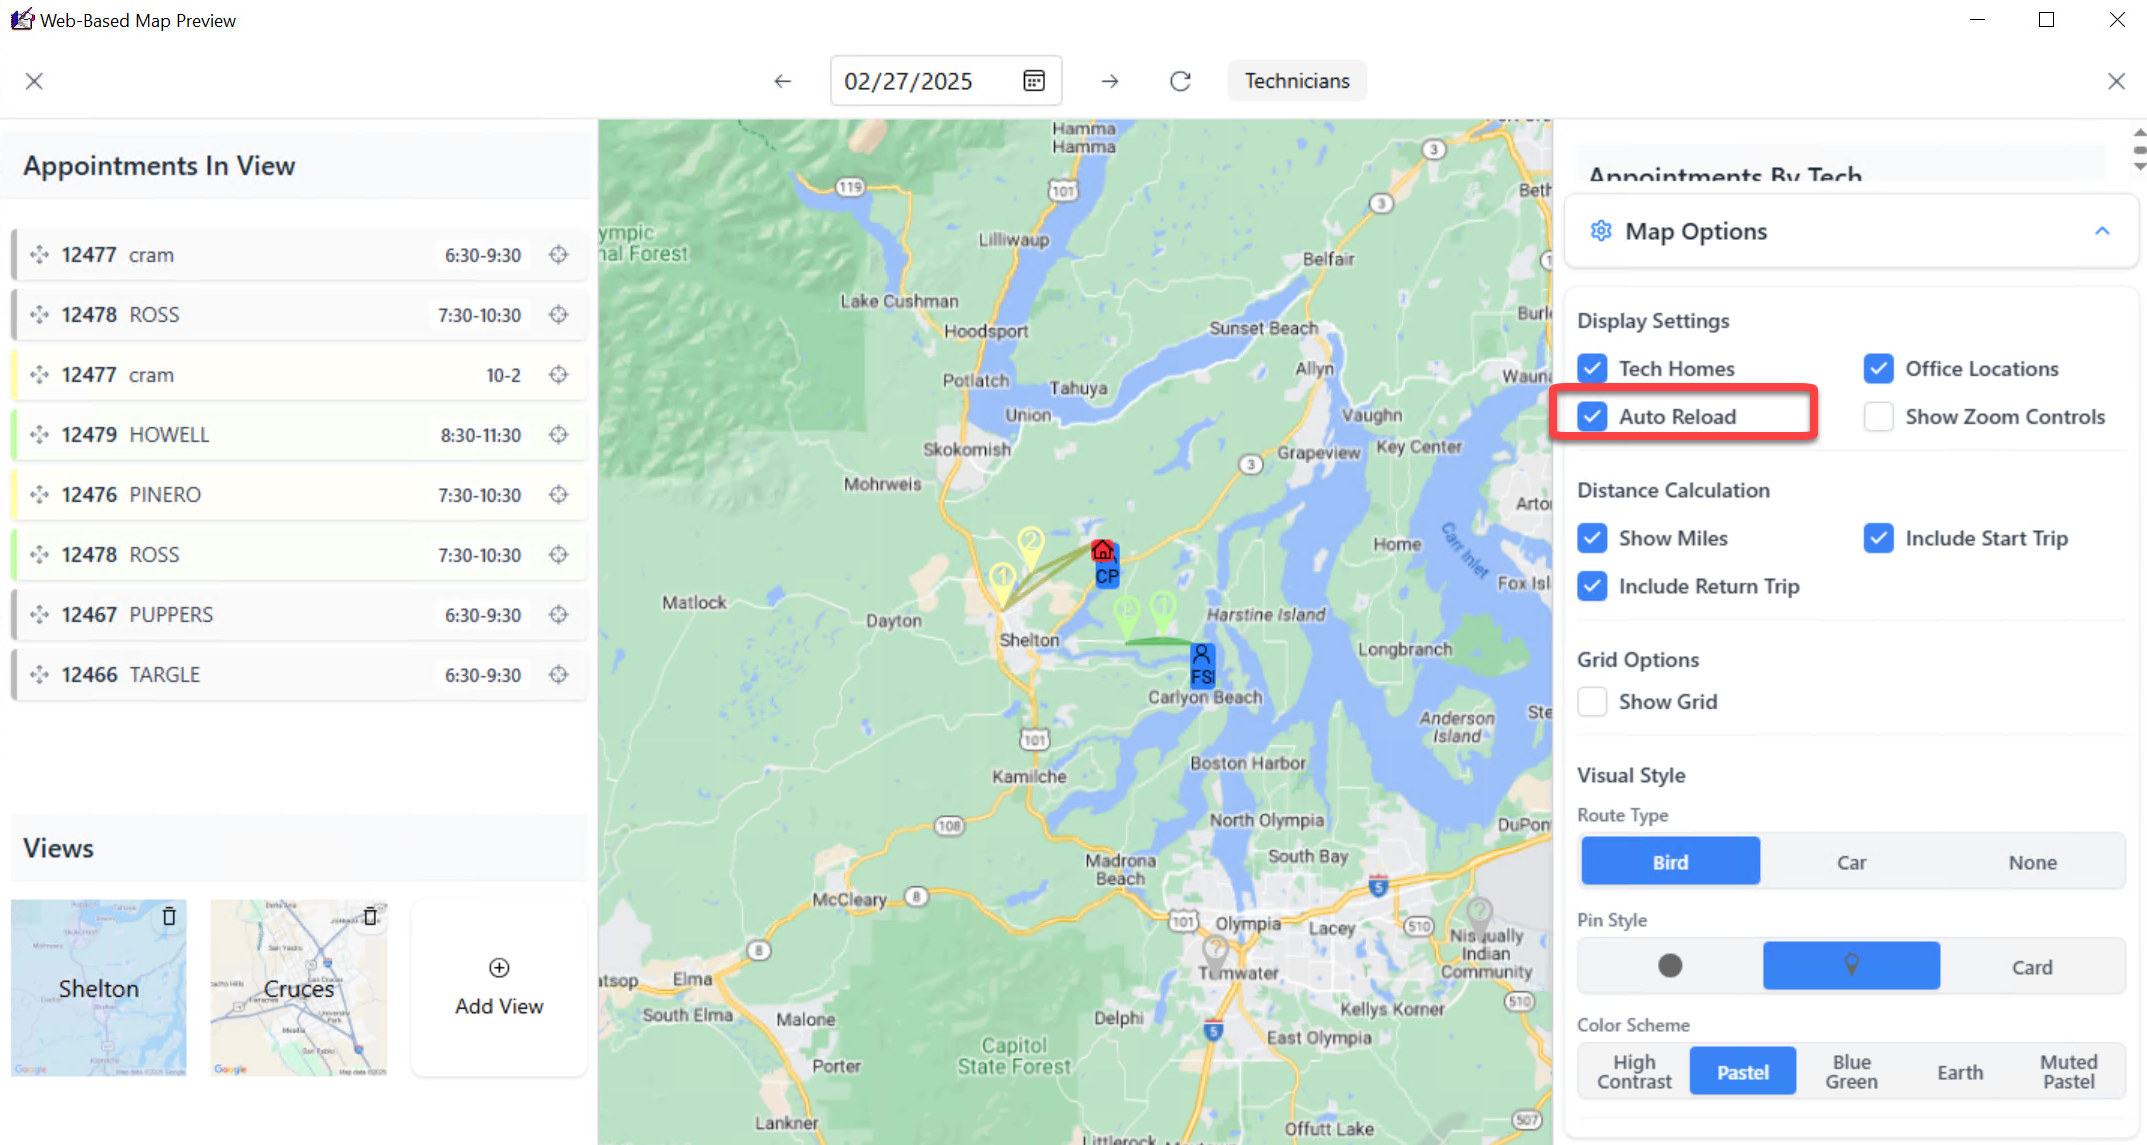Choose Card pin style option
Screen dimensions: 2147x1145
point(2032,967)
